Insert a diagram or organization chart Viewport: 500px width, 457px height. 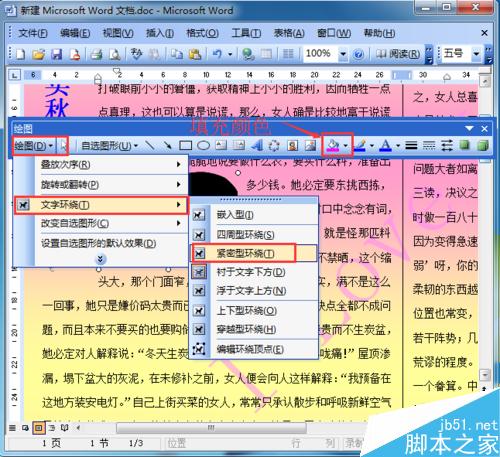click(274, 145)
